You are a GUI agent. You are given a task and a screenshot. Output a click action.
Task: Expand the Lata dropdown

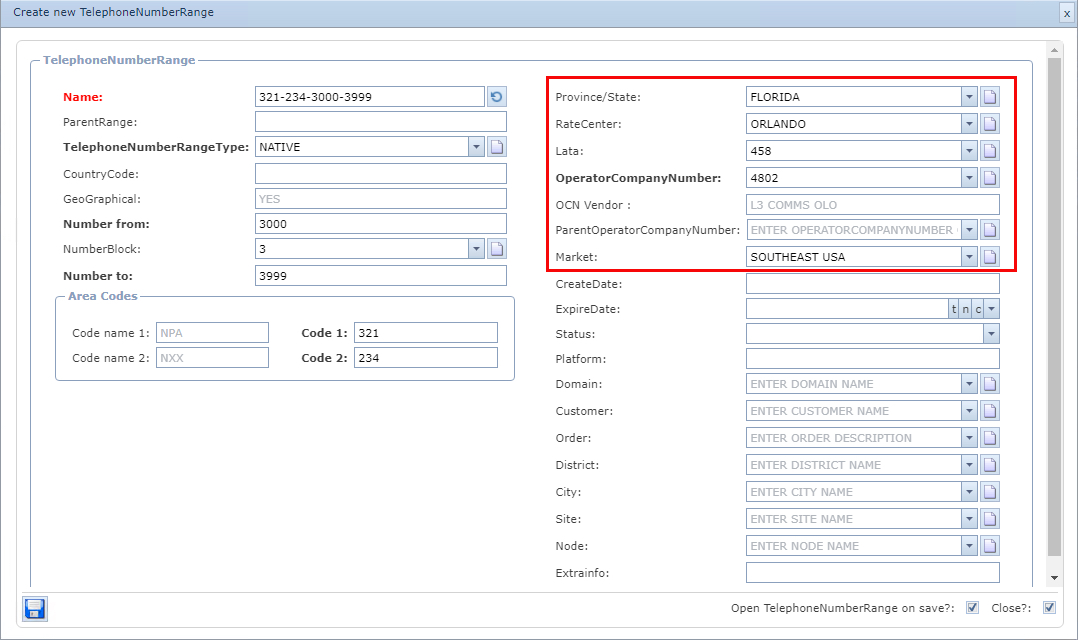point(969,151)
